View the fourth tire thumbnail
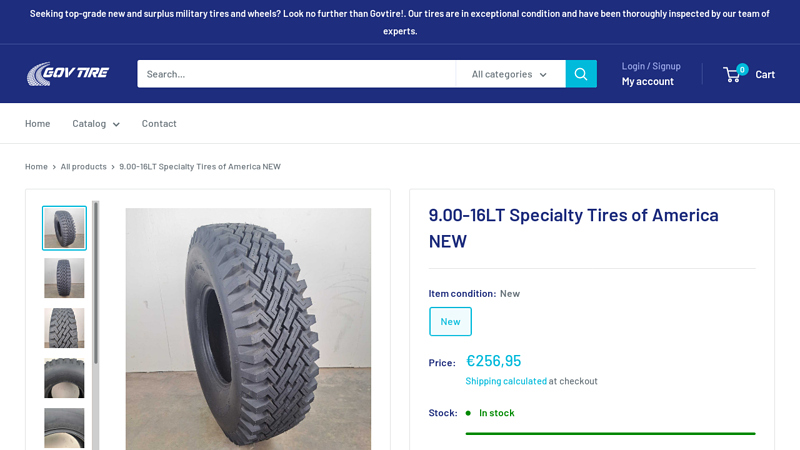The image size is (800, 450). click(x=64, y=378)
